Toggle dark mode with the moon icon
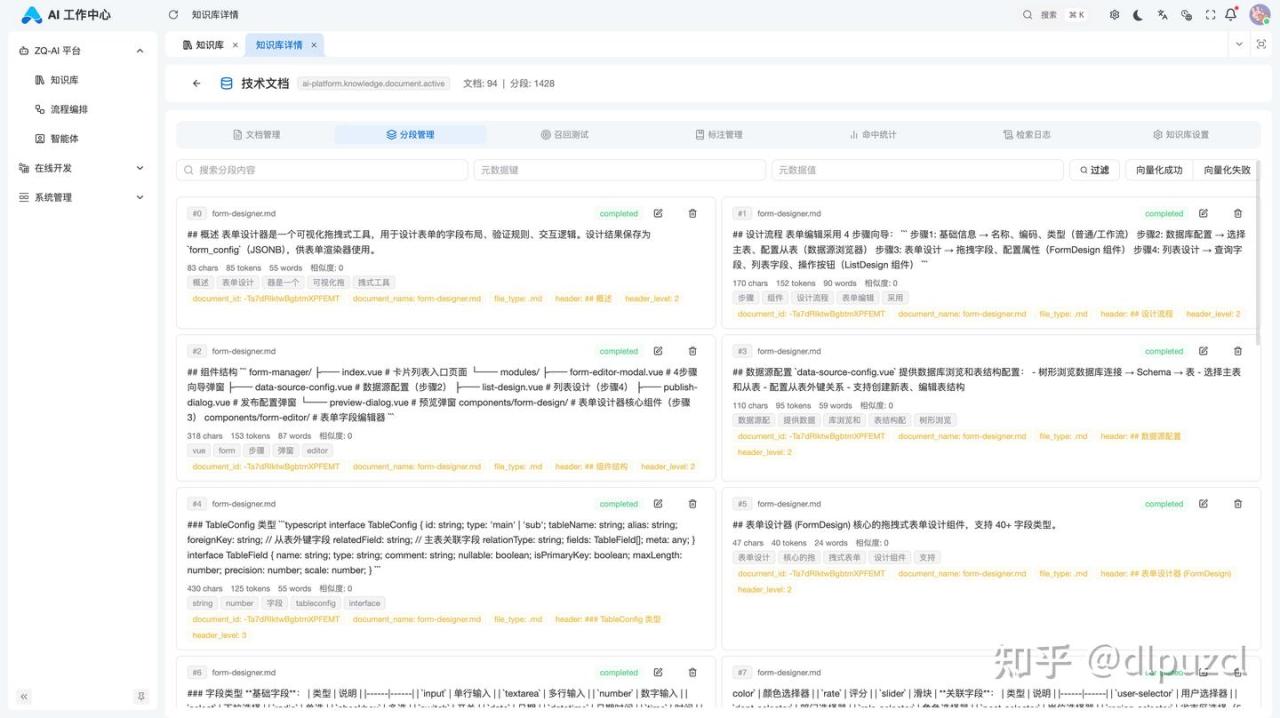 [x=1138, y=15]
